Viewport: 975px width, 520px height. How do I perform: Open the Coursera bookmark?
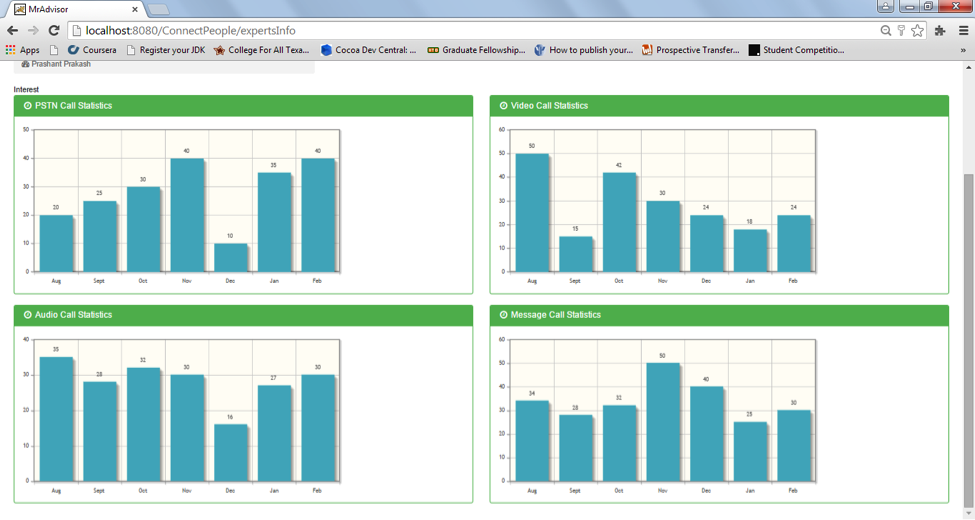(92, 50)
